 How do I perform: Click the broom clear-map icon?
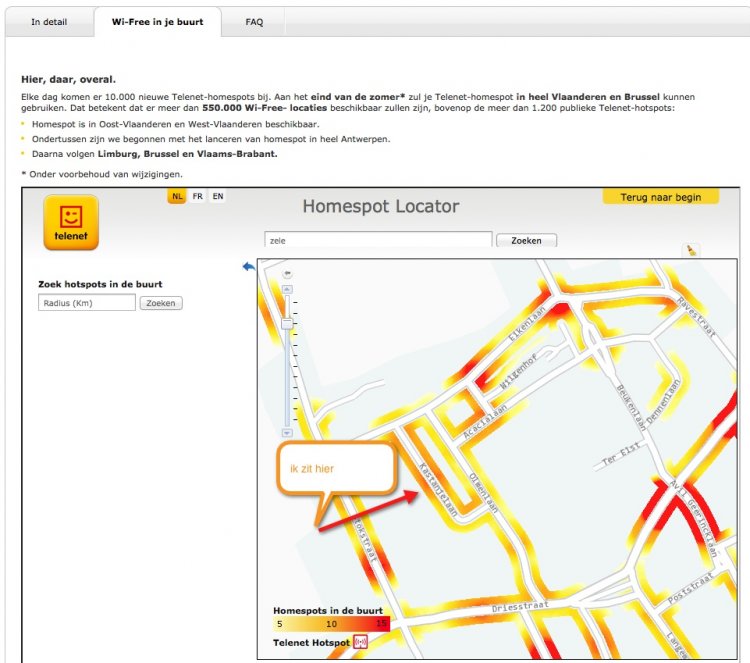(x=691, y=250)
